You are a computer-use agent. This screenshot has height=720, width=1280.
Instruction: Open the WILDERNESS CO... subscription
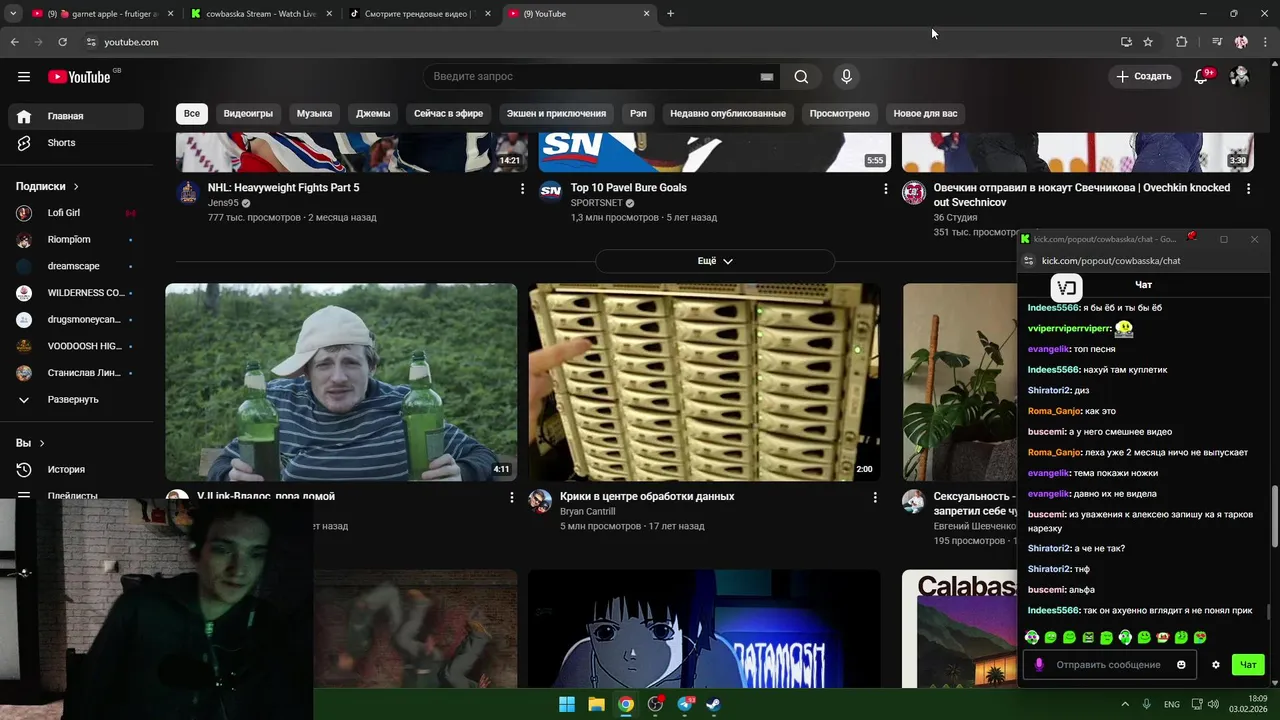[x=76, y=293]
